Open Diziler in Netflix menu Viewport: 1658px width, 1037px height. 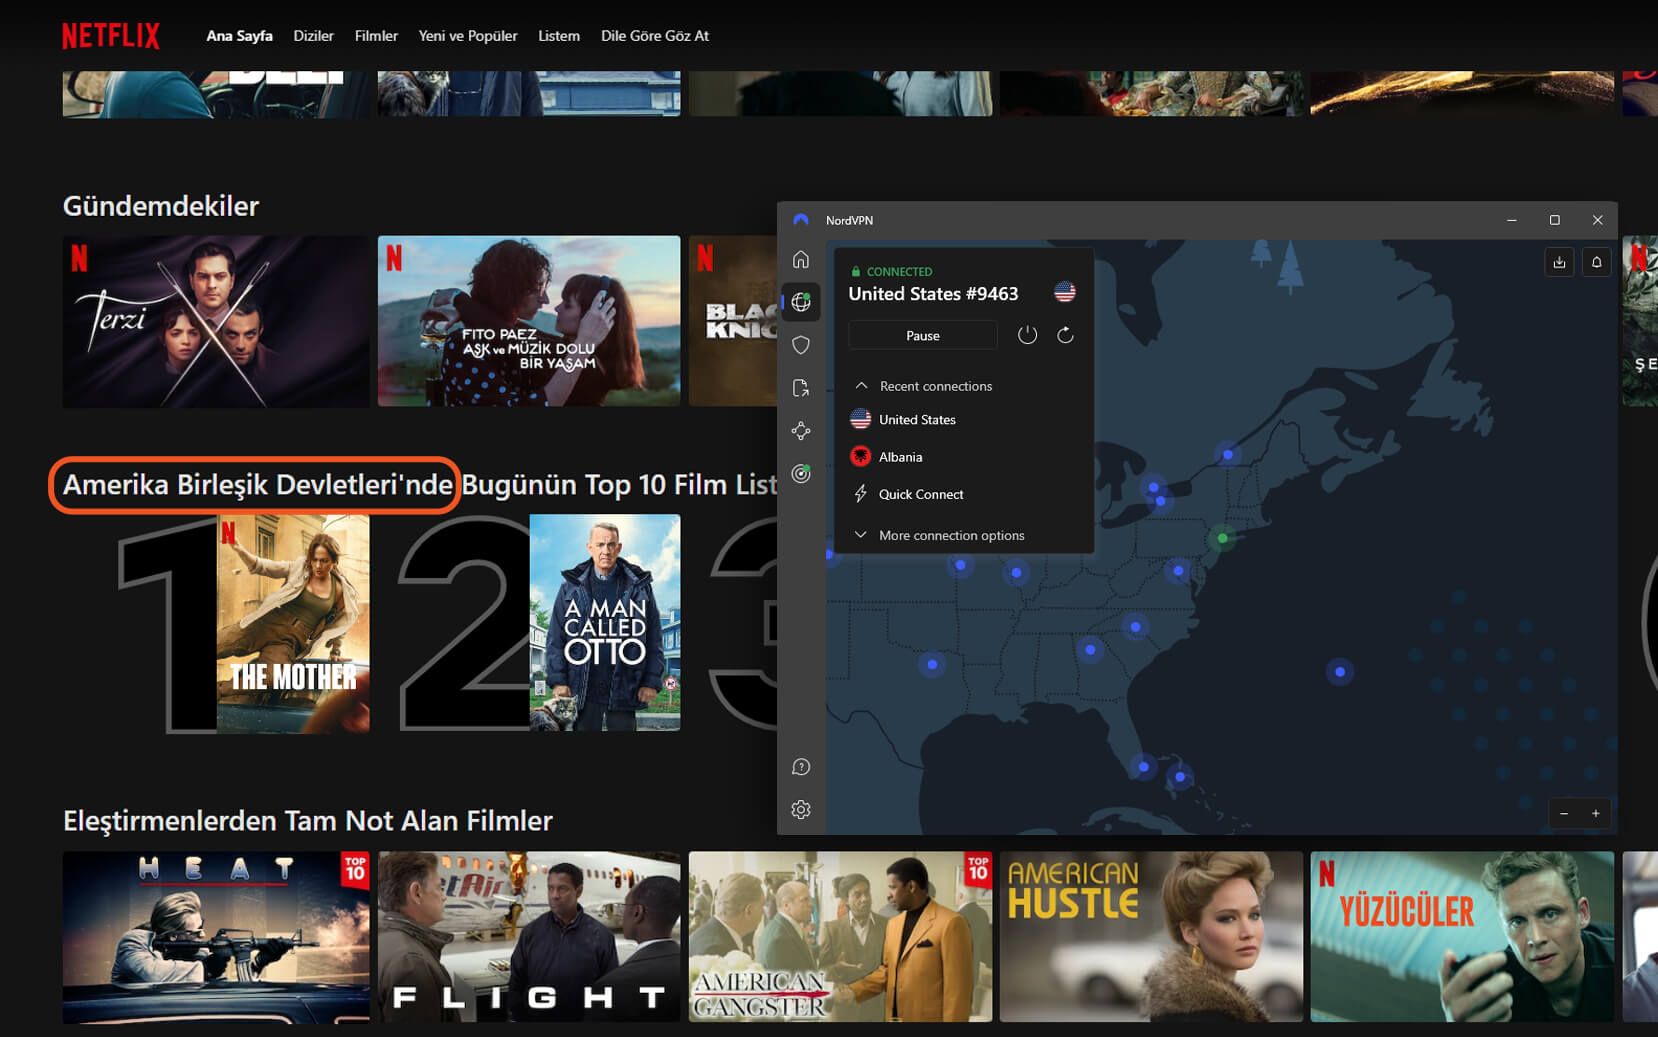pyautogui.click(x=313, y=36)
